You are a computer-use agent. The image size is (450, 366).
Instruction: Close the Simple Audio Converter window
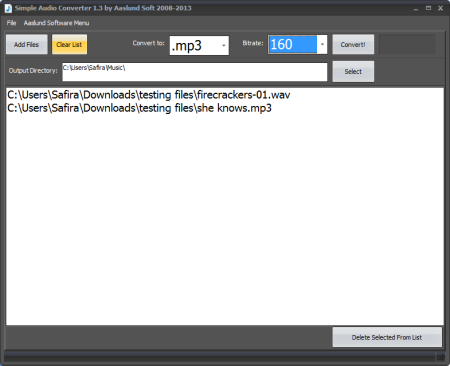[x=440, y=8]
